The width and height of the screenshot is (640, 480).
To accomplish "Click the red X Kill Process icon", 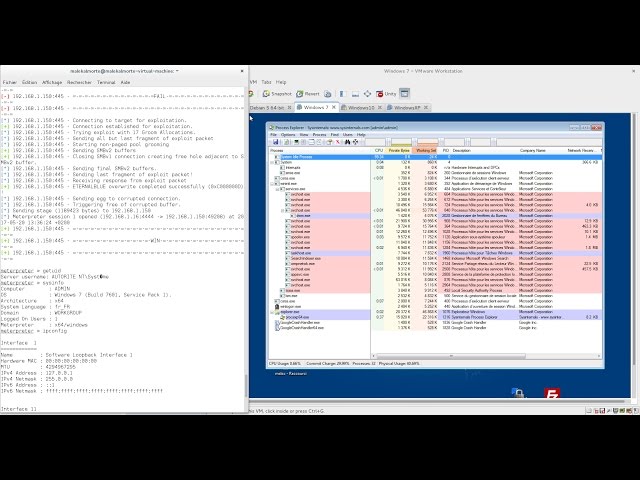I will click(x=338, y=142).
